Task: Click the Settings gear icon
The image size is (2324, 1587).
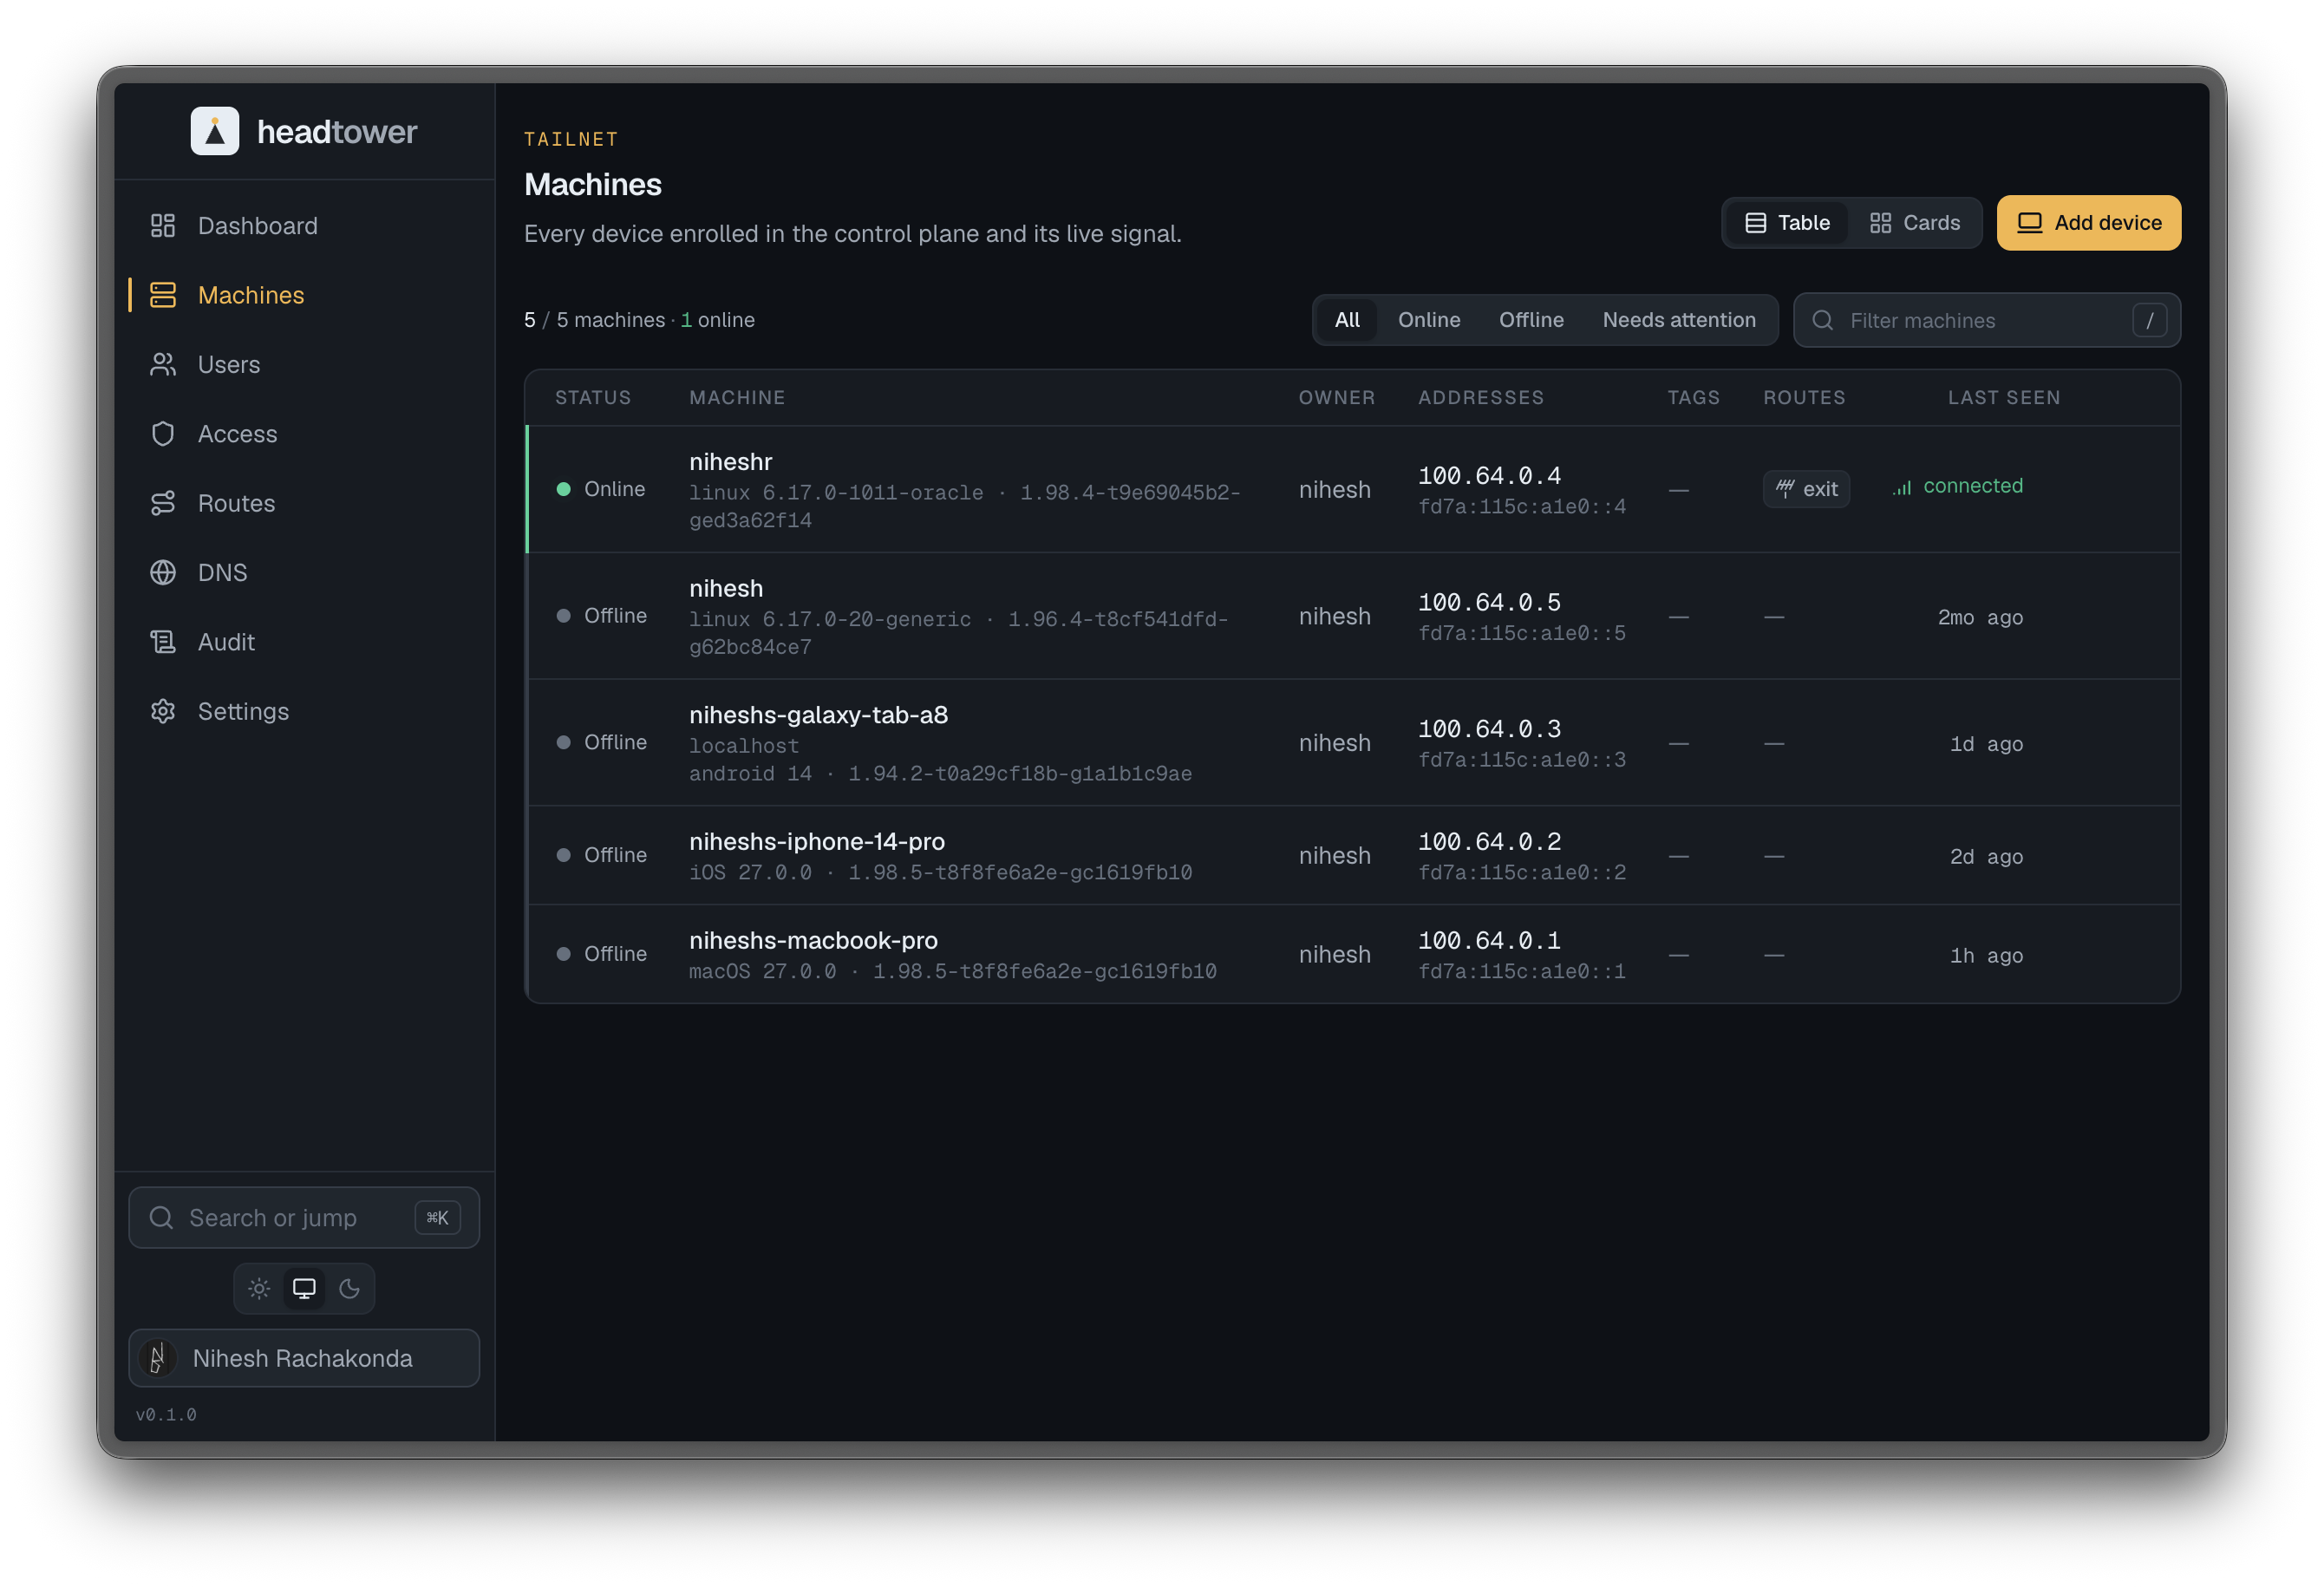Action: point(163,711)
